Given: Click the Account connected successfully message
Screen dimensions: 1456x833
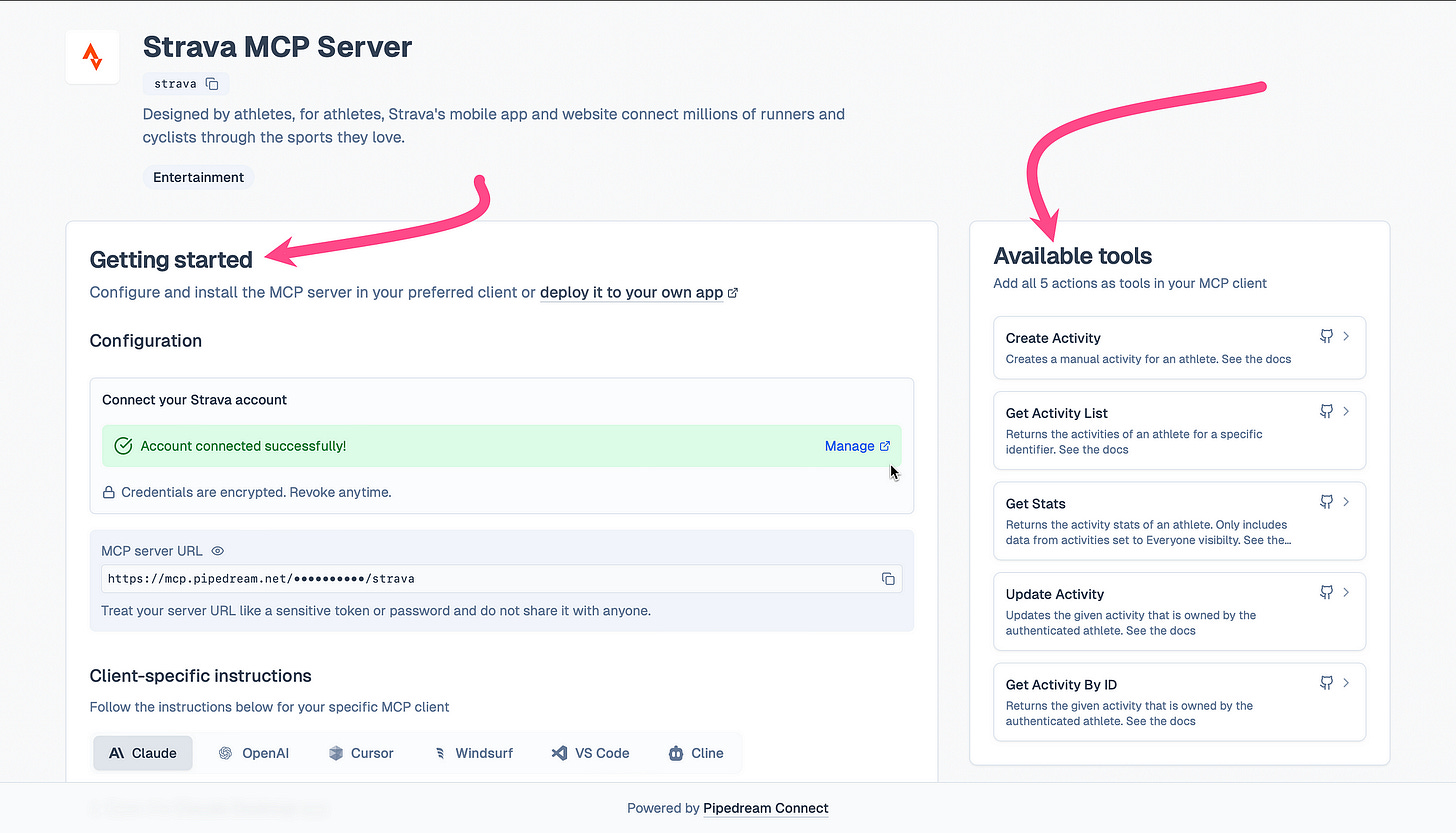Looking at the screenshot, I should coord(244,446).
